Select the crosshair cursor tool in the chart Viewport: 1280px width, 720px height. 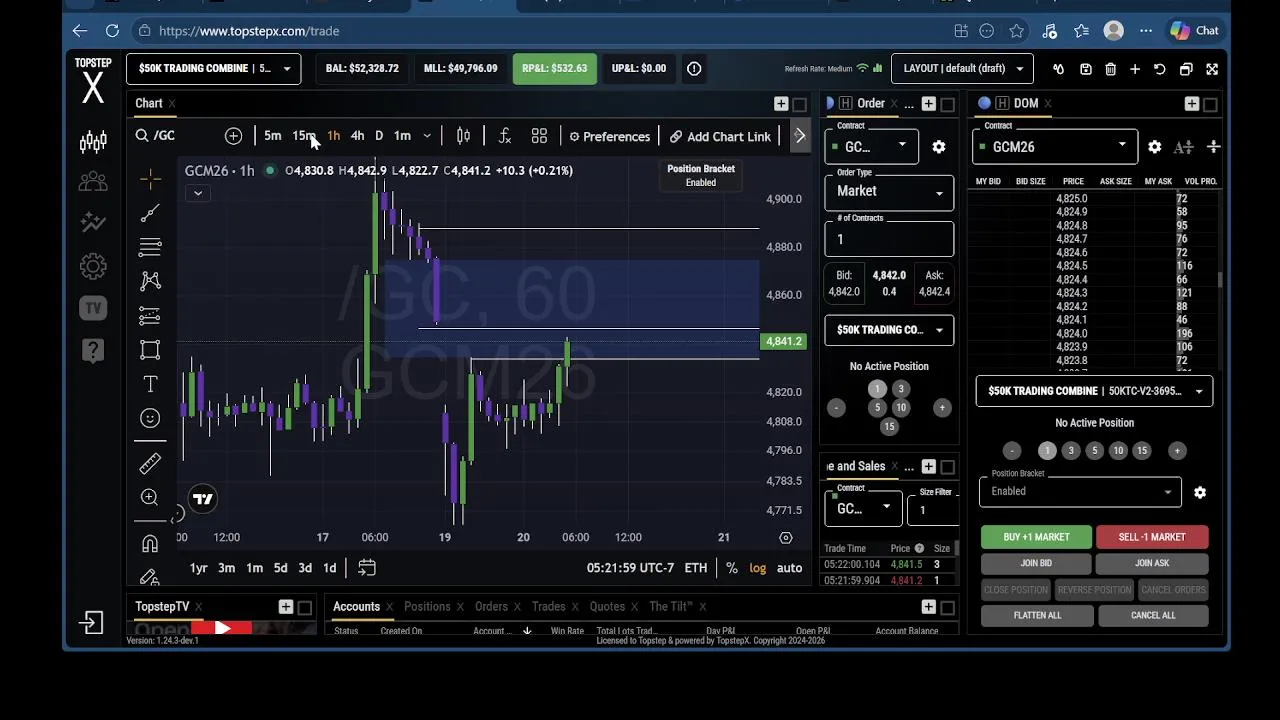150,179
